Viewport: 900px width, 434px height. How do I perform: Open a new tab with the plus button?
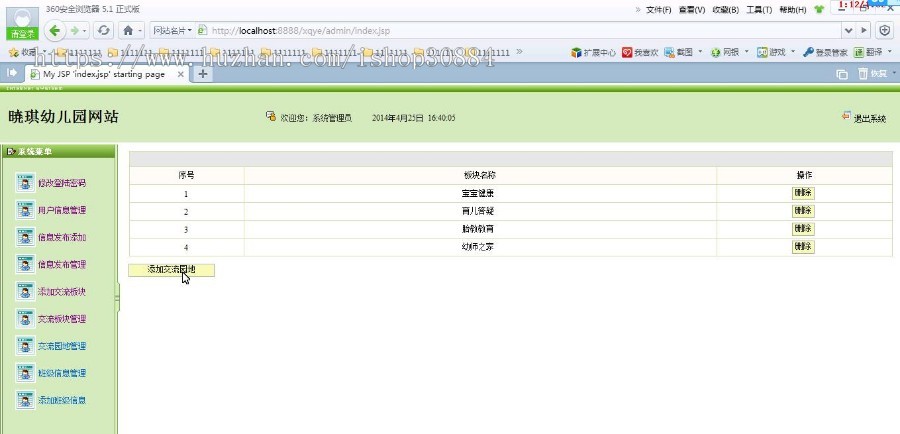coord(202,74)
